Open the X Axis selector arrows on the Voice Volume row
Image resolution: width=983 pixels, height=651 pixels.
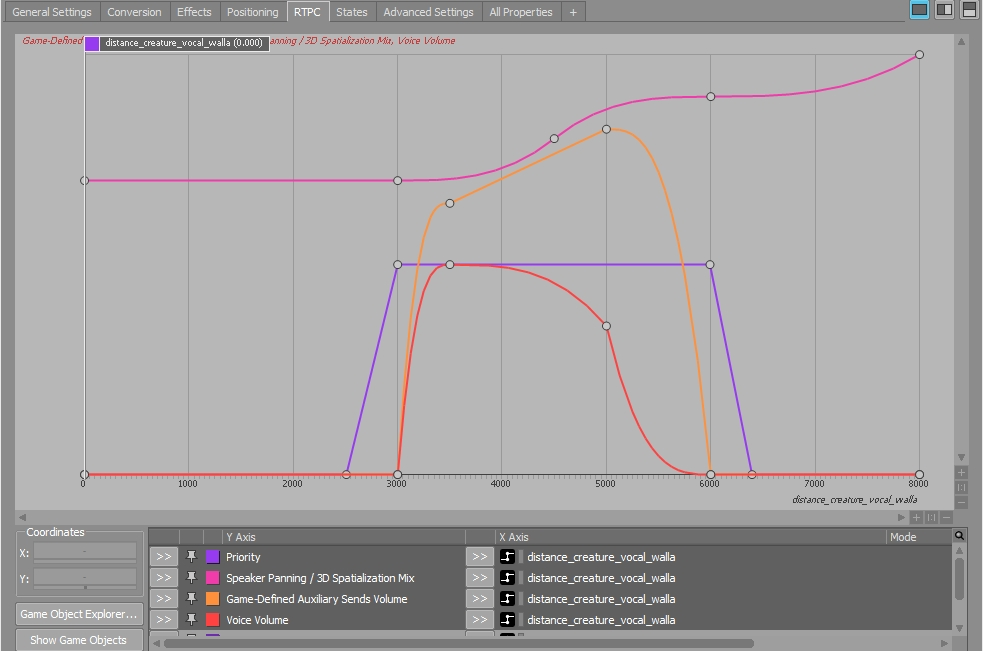click(480, 620)
